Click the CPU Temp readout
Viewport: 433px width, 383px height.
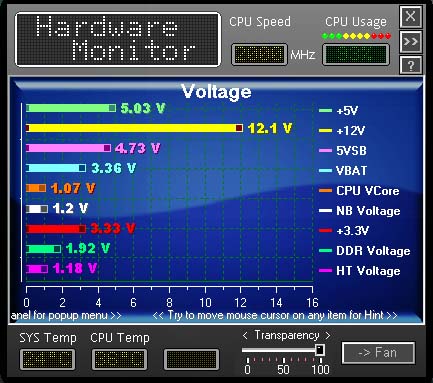[119, 359]
